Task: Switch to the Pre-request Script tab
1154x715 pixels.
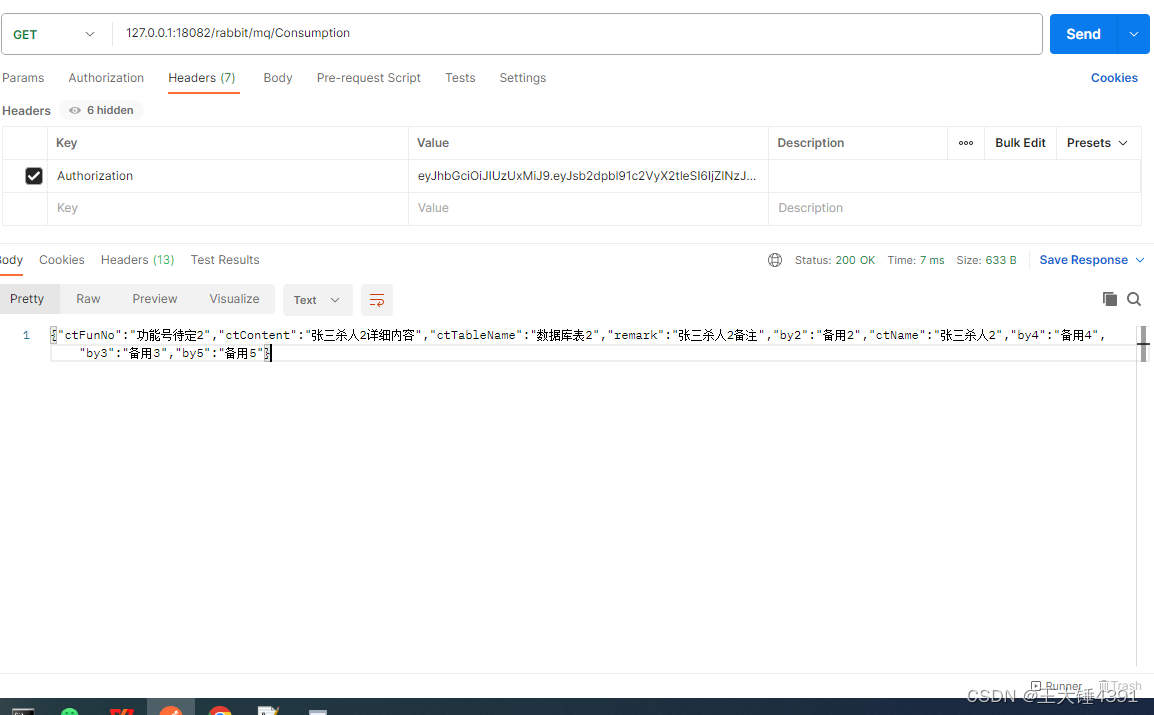Action: click(368, 77)
